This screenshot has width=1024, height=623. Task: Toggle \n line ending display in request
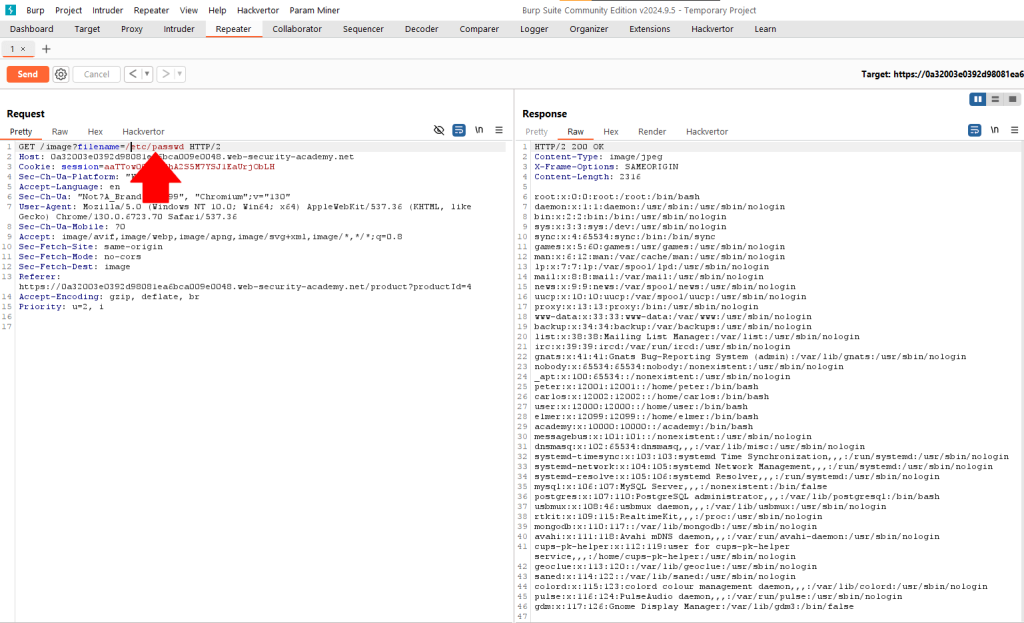pos(479,130)
